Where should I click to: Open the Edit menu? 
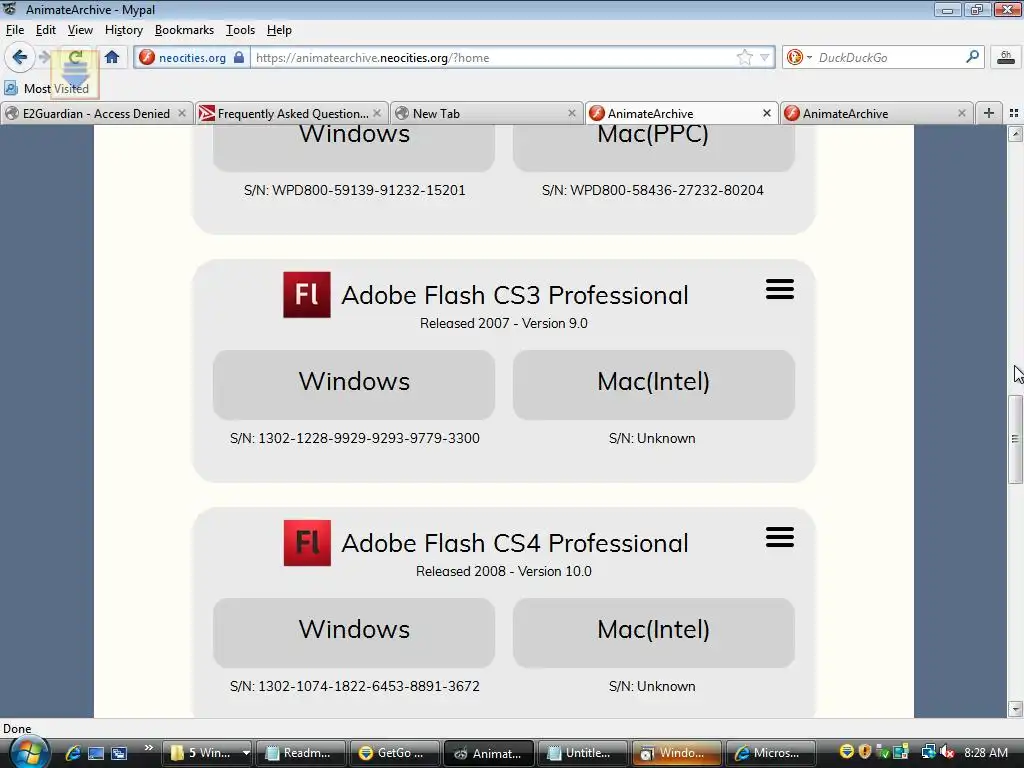click(x=46, y=30)
